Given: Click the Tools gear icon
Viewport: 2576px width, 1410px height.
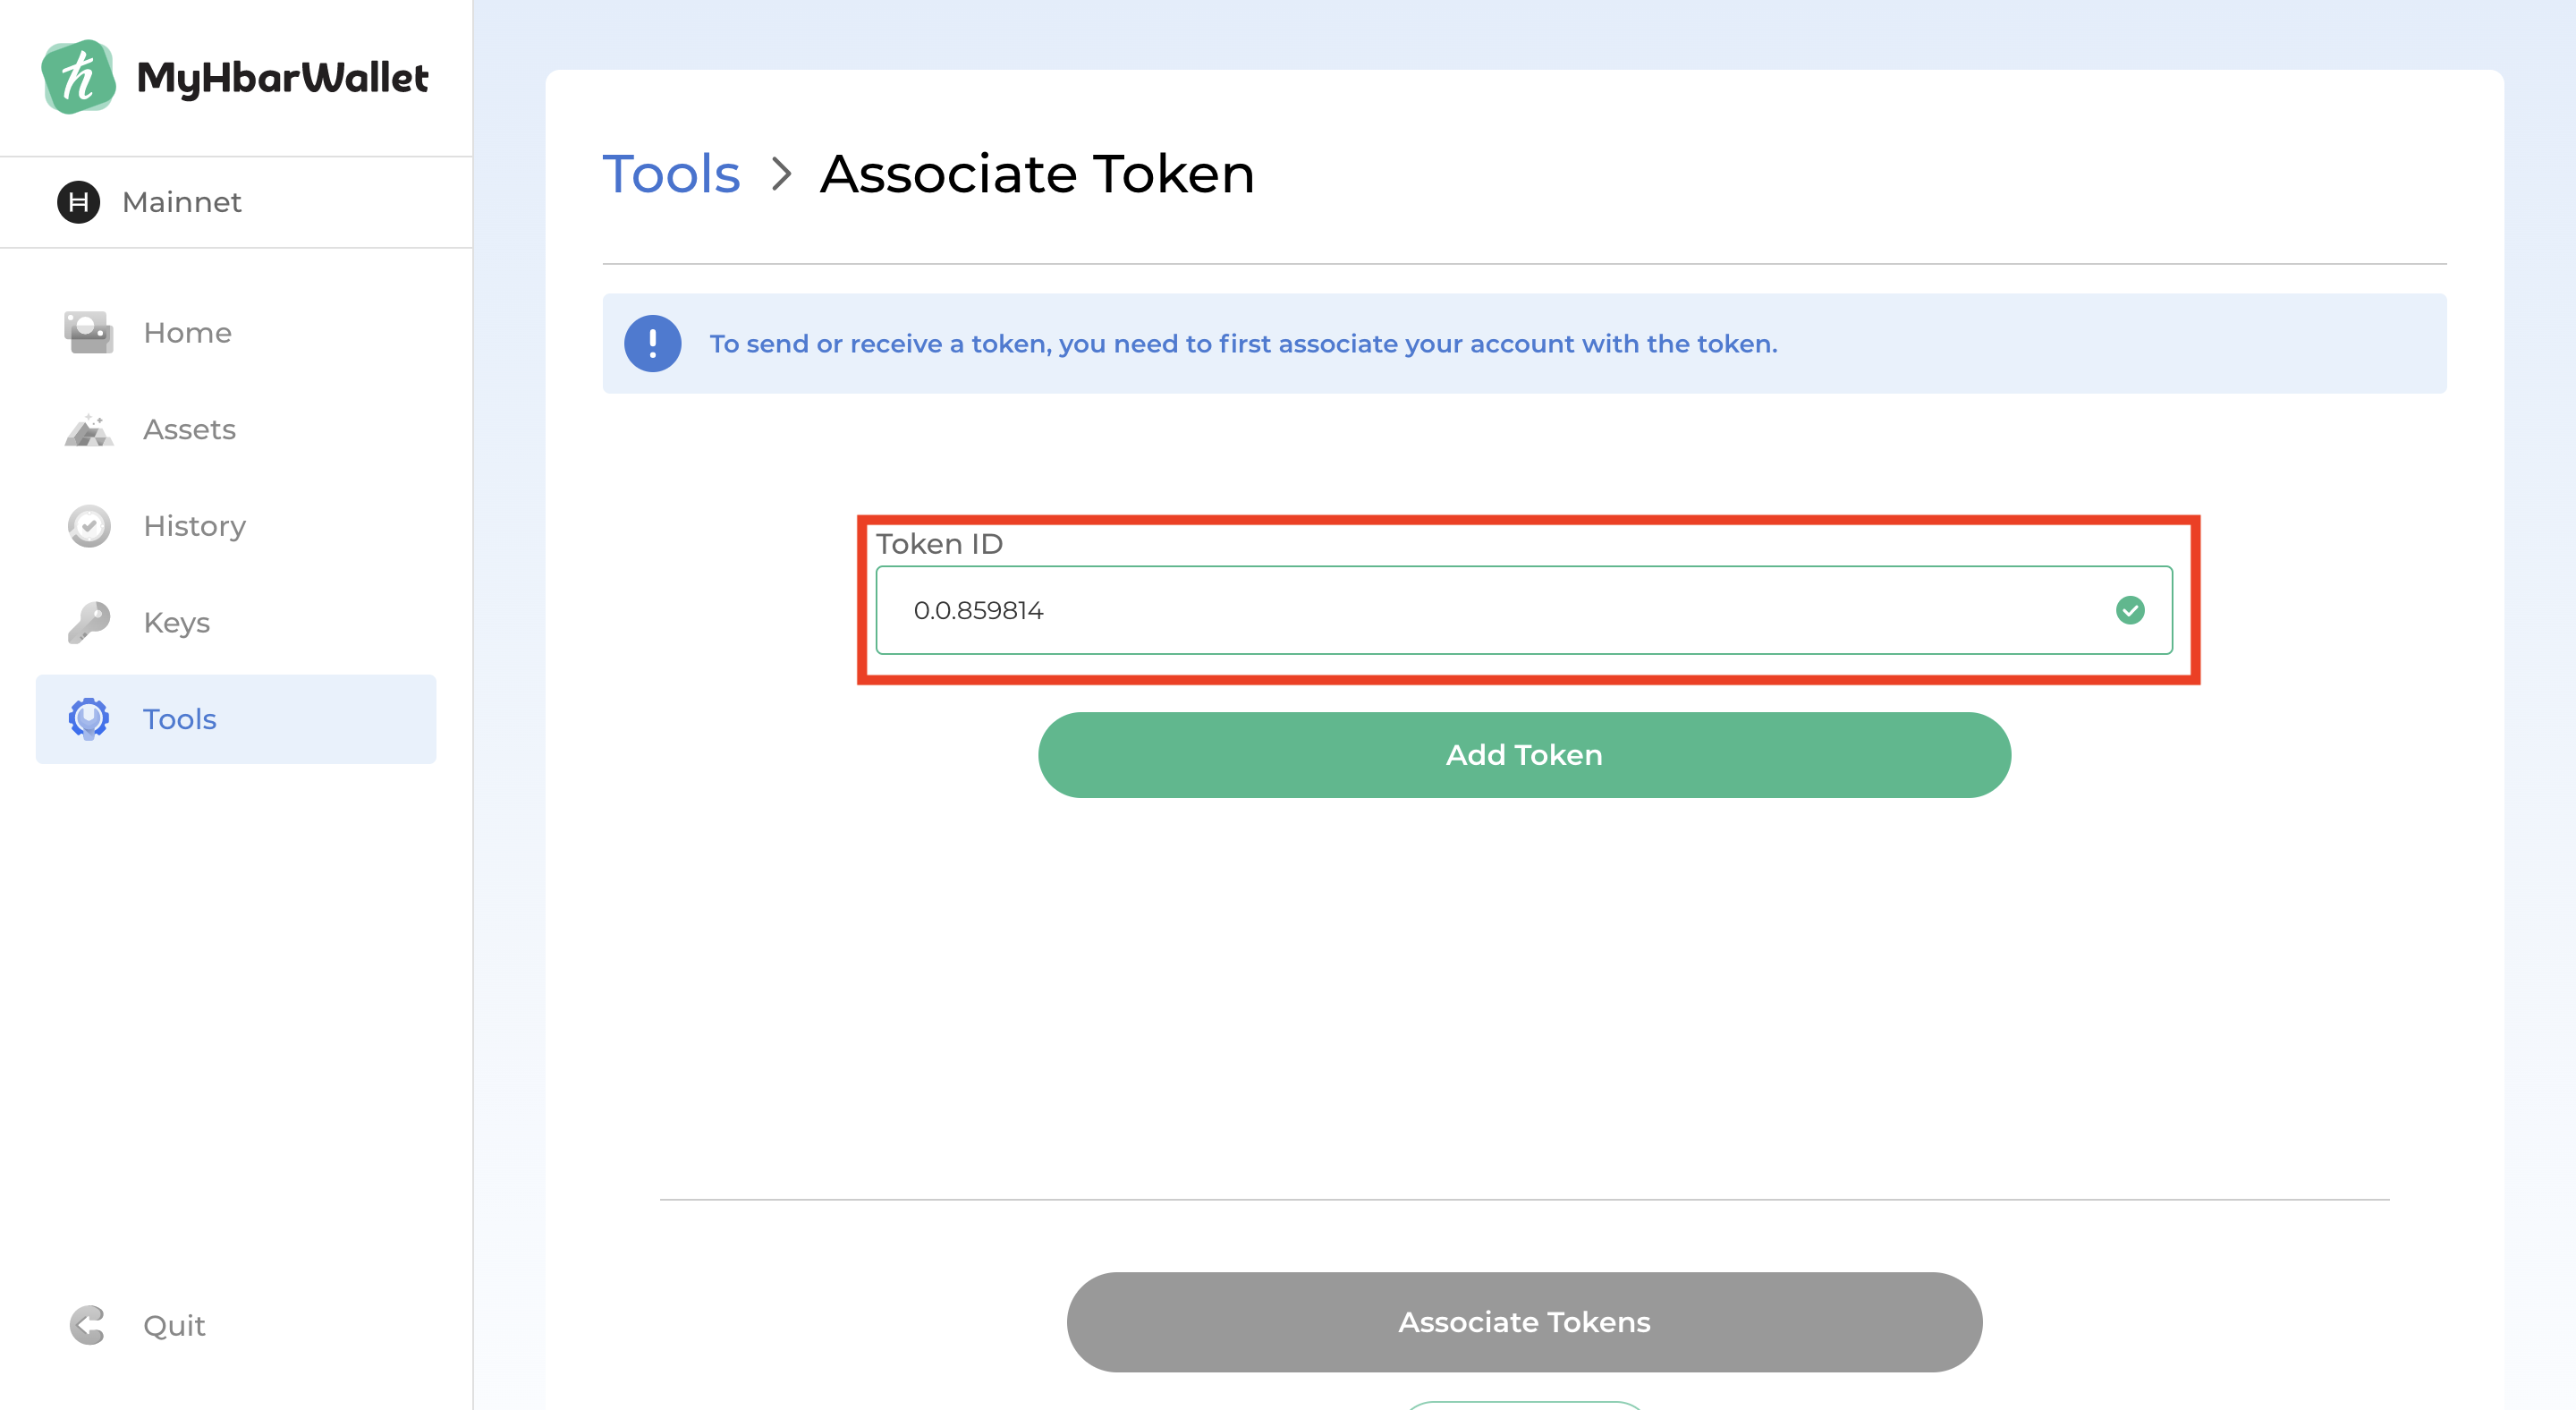Looking at the screenshot, I should pos(89,718).
